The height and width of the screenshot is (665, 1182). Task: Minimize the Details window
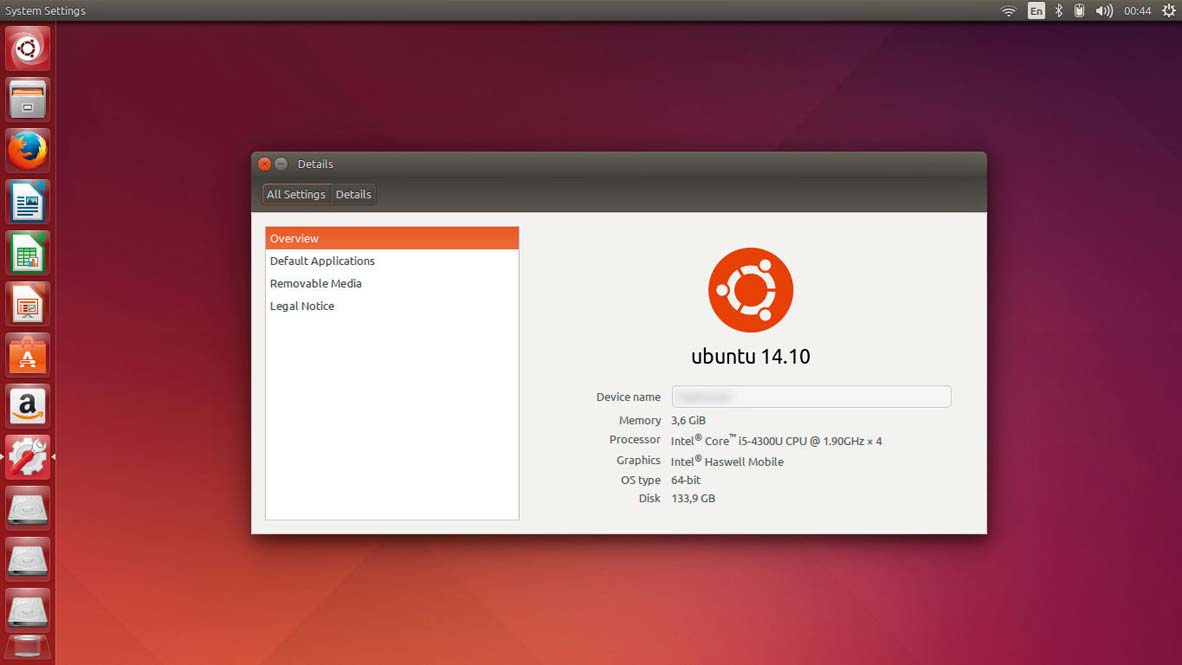point(281,164)
